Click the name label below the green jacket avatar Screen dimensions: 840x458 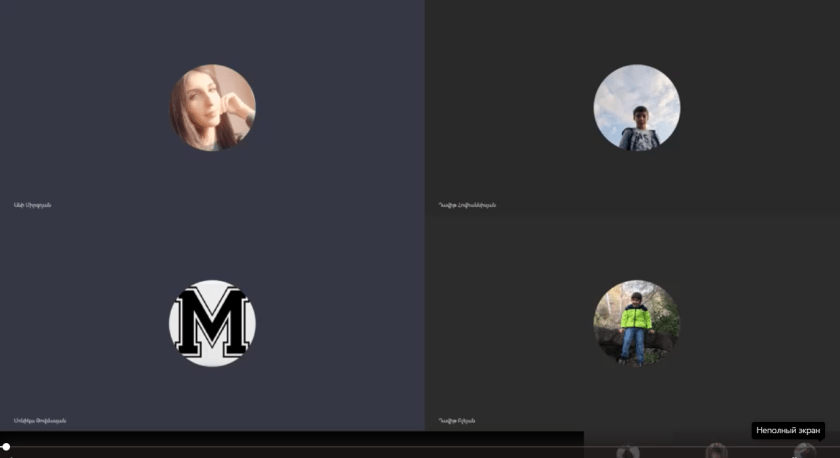coord(457,421)
